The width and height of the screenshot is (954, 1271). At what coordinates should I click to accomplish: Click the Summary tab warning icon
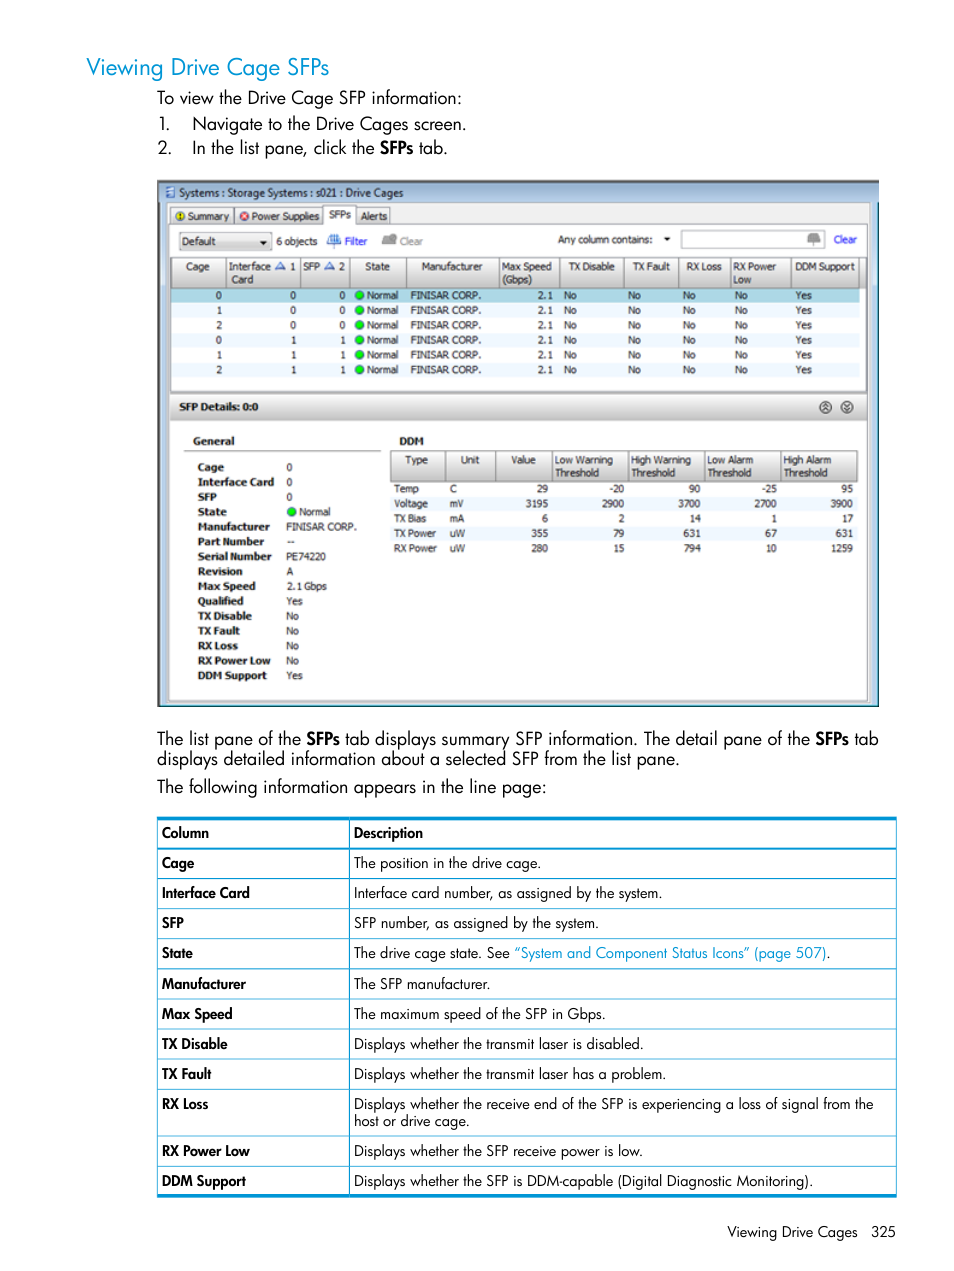180,216
